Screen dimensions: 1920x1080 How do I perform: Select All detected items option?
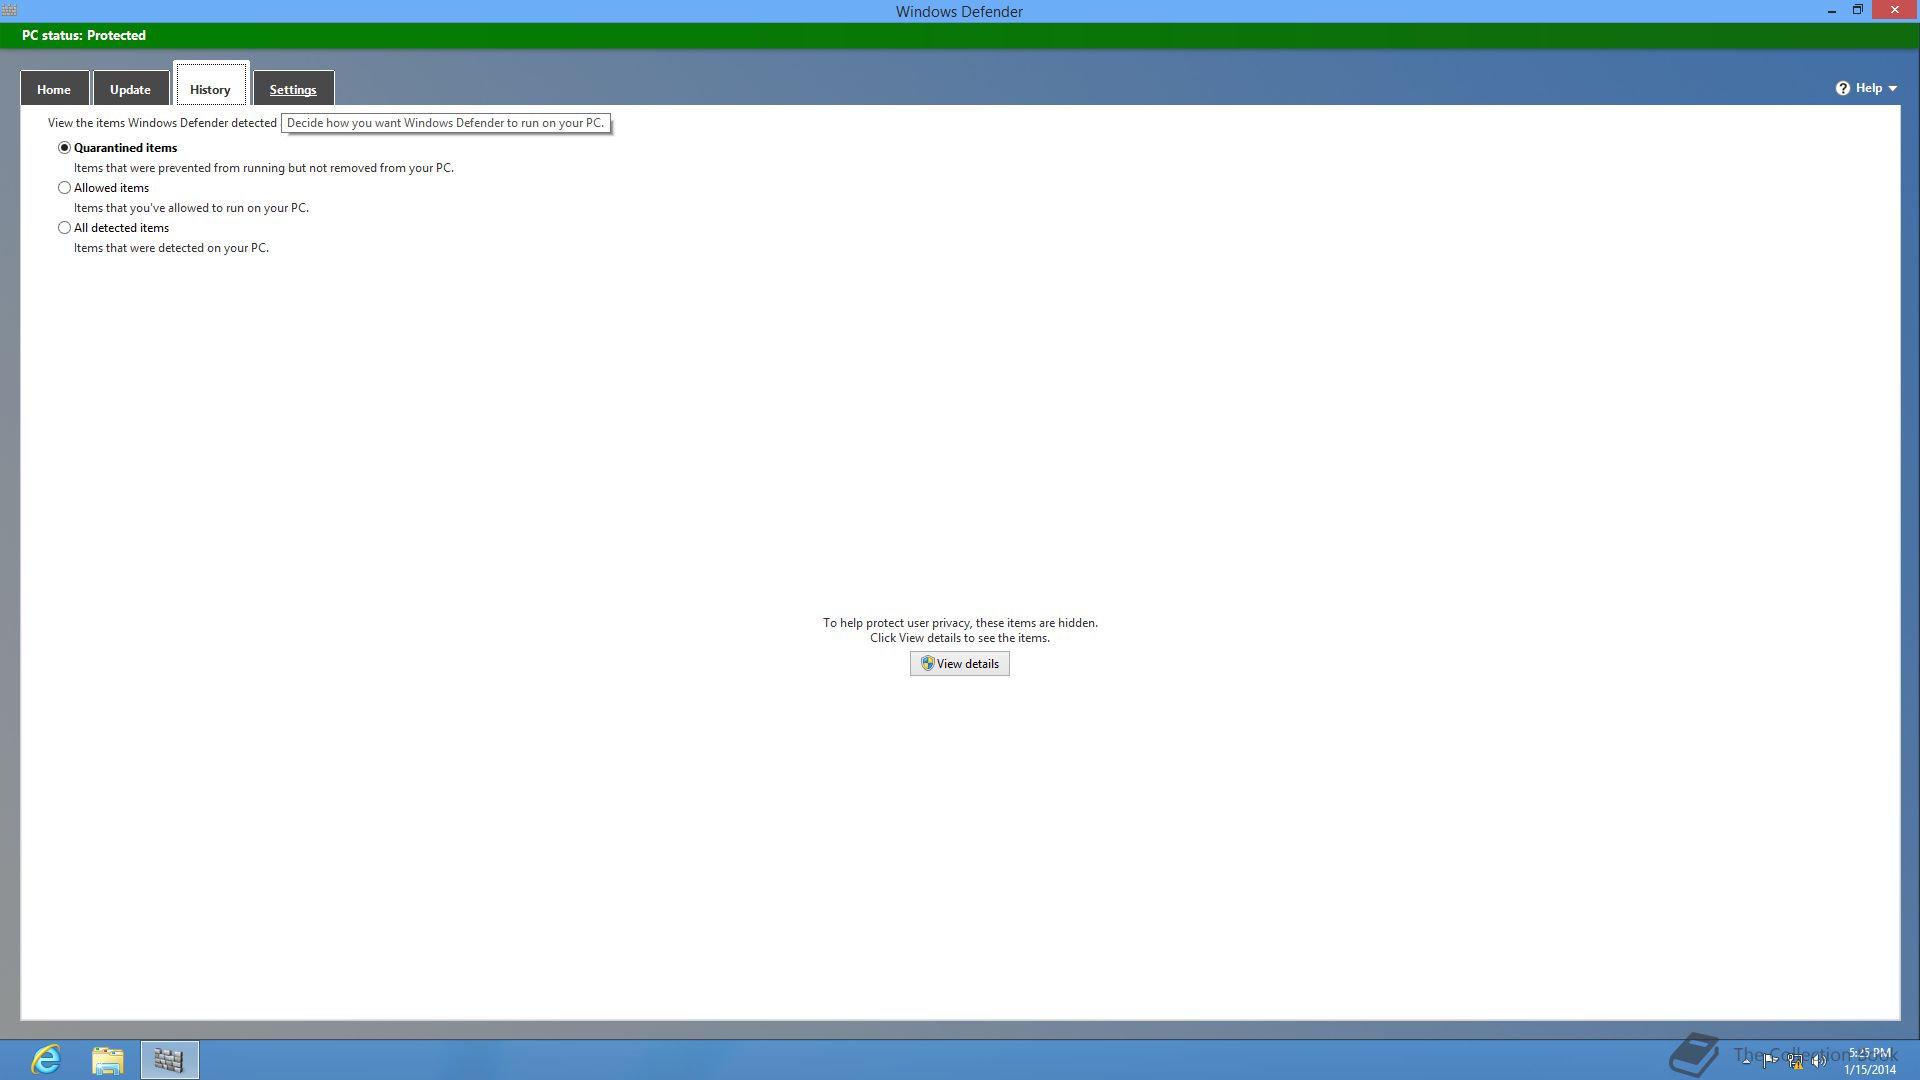pyautogui.click(x=65, y=228)
